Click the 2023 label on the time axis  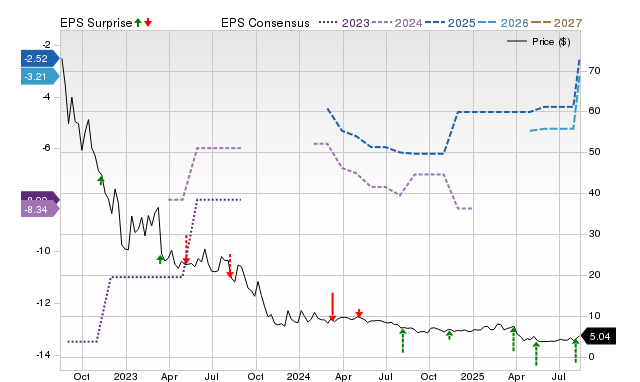coord(125,376)
